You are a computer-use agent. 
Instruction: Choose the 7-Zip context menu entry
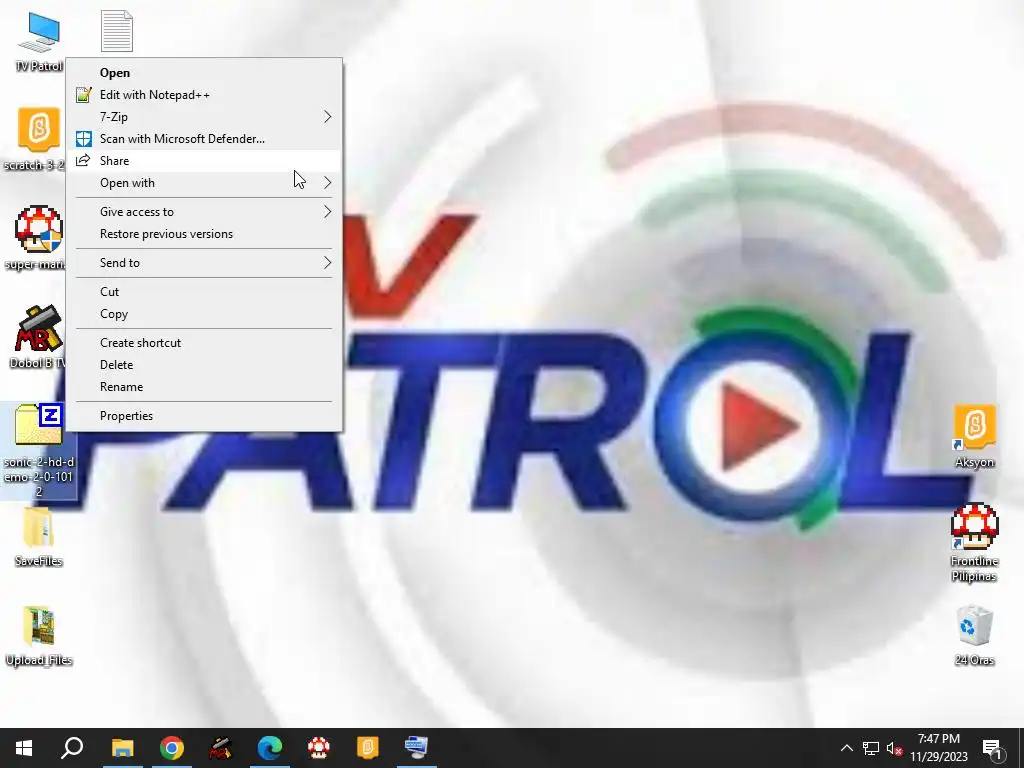204,117
